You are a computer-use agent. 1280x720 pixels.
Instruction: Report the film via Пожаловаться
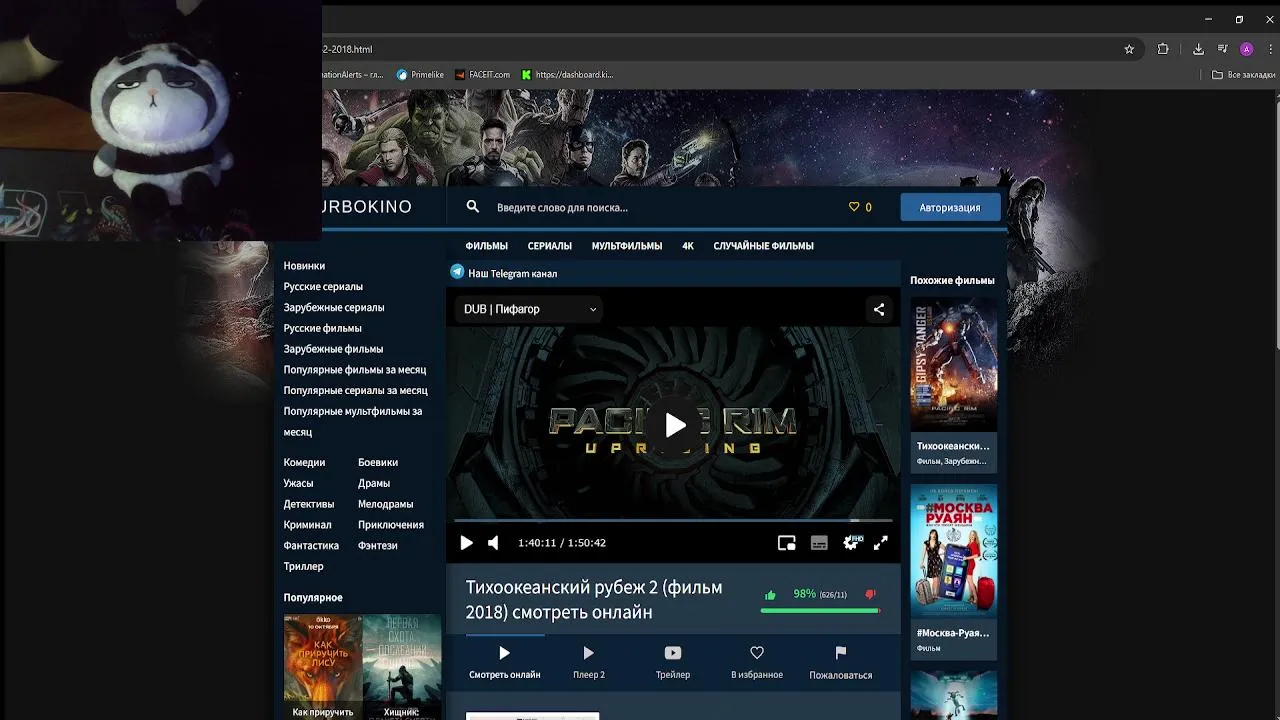[x=841, y=663]
